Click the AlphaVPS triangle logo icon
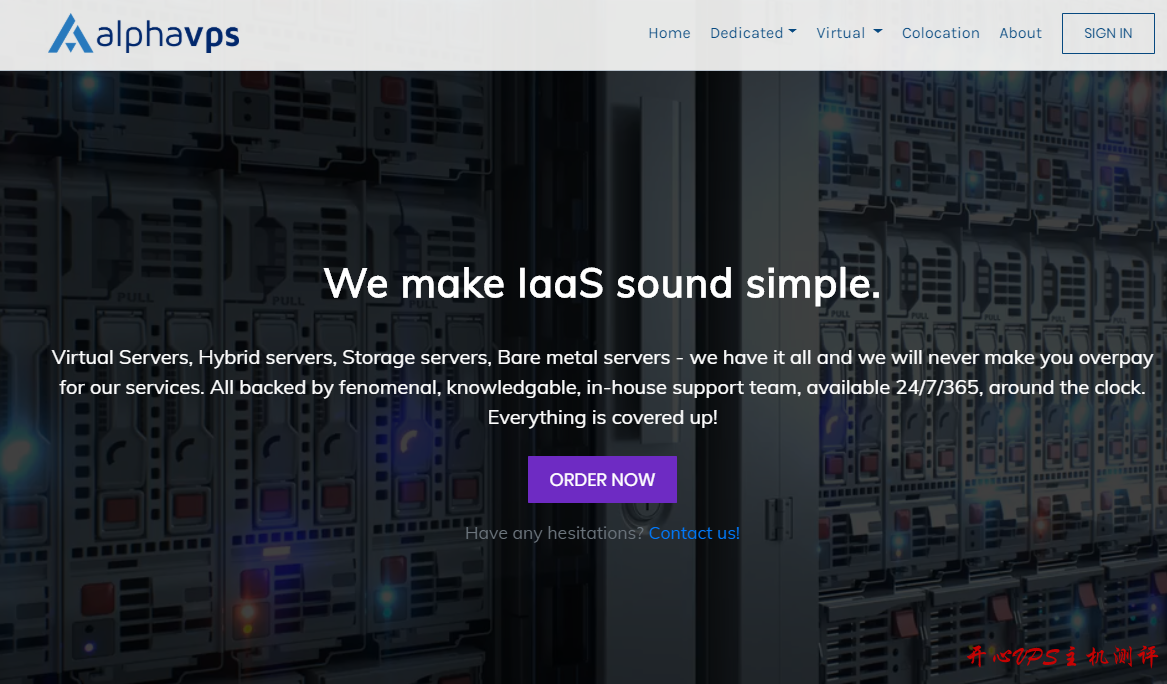This screenshot has width=1167, height=684. (x=70, y=34)
